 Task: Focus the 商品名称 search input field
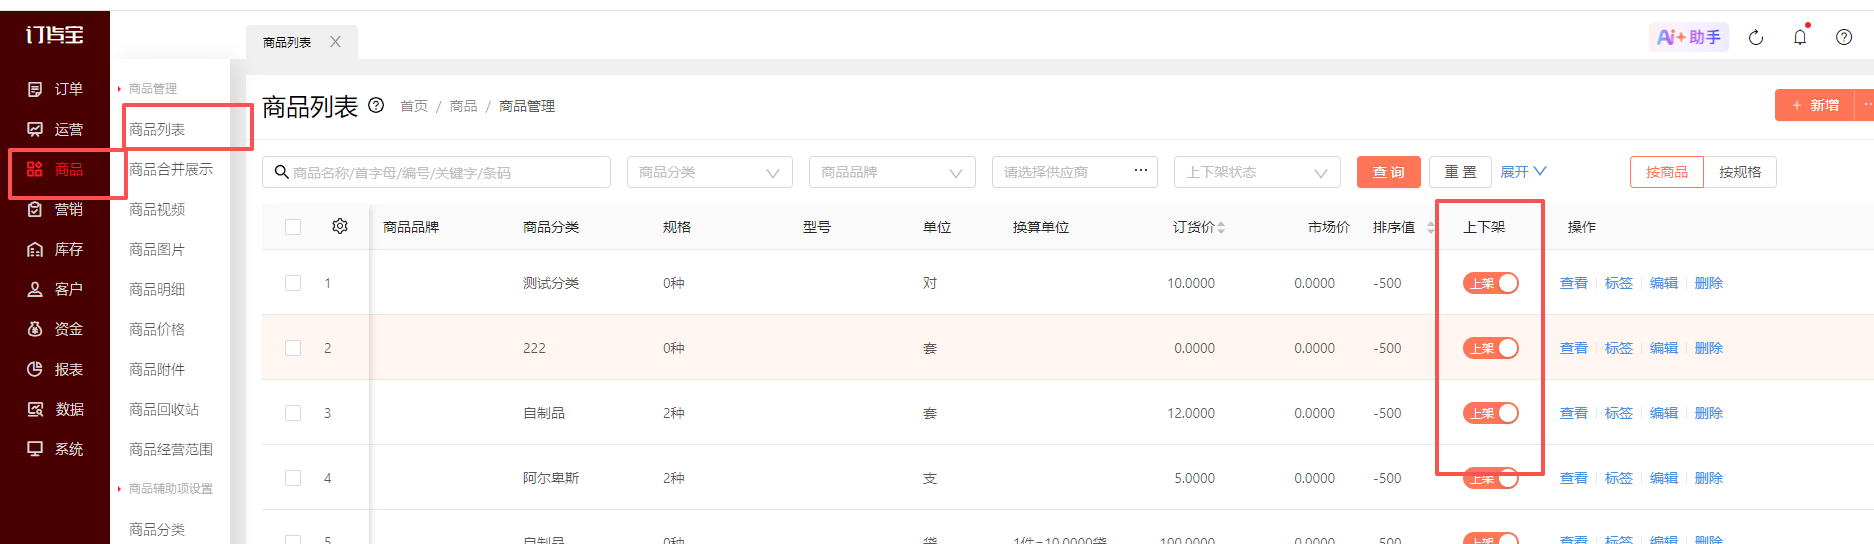[x=437, y=172]
